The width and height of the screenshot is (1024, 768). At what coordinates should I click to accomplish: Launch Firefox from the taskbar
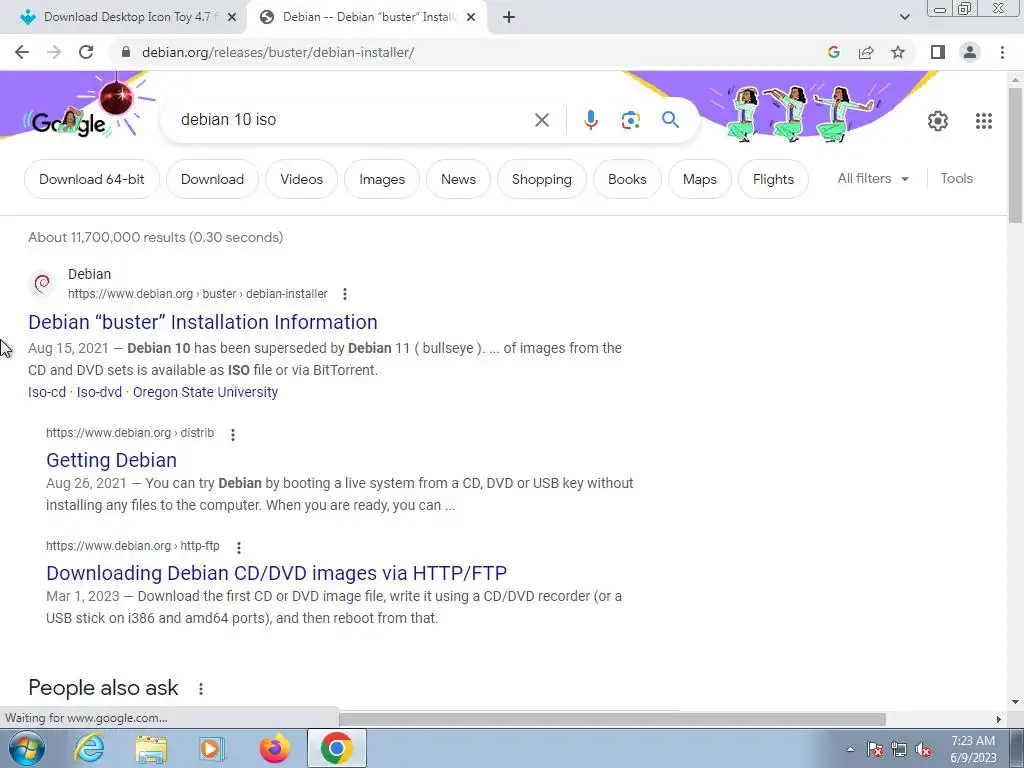tap(274, 748)
